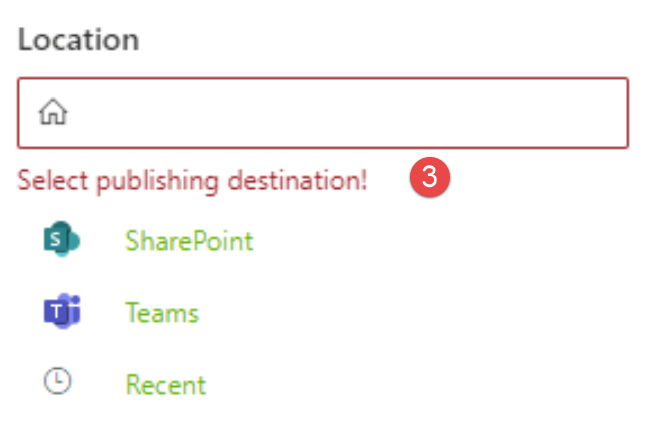The height and width of the screenshot is (422, 650).
Task: Focus the empty Location input box
Action: point(340,113)
